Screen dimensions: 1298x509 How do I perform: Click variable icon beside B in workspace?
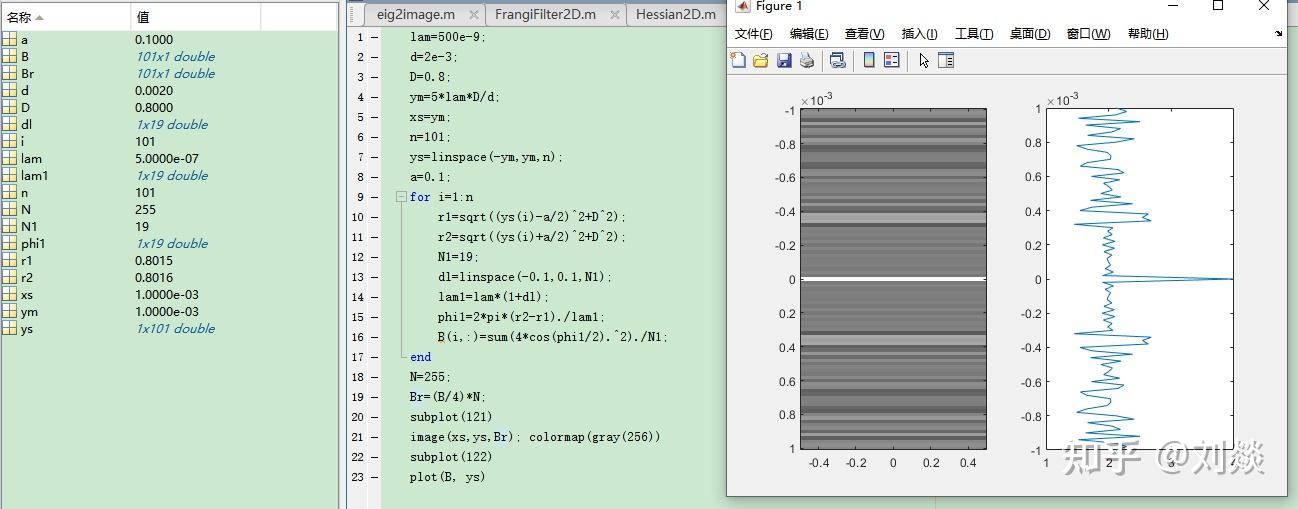9,57
